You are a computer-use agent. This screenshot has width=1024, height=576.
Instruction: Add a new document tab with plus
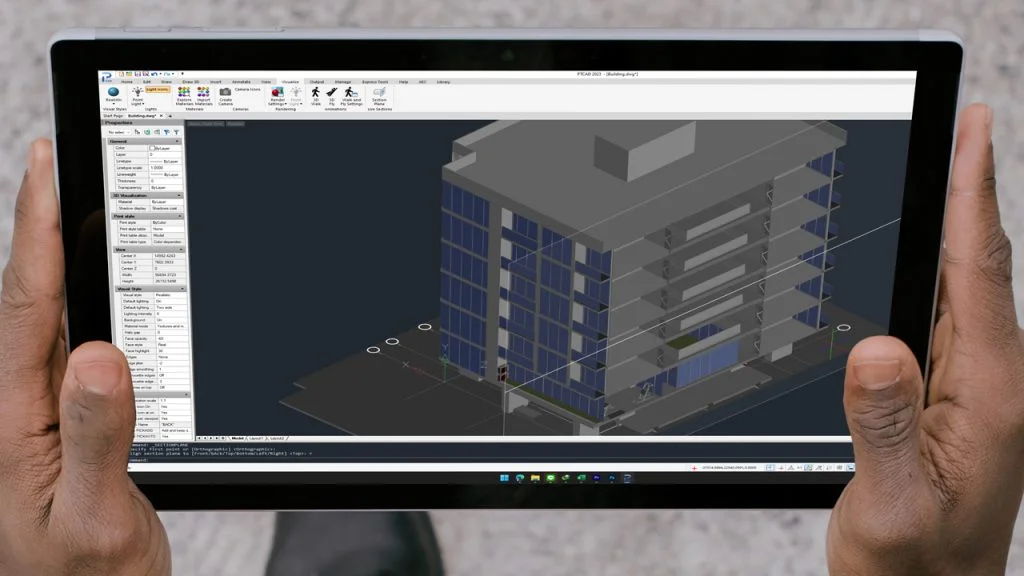click(170, 116)
